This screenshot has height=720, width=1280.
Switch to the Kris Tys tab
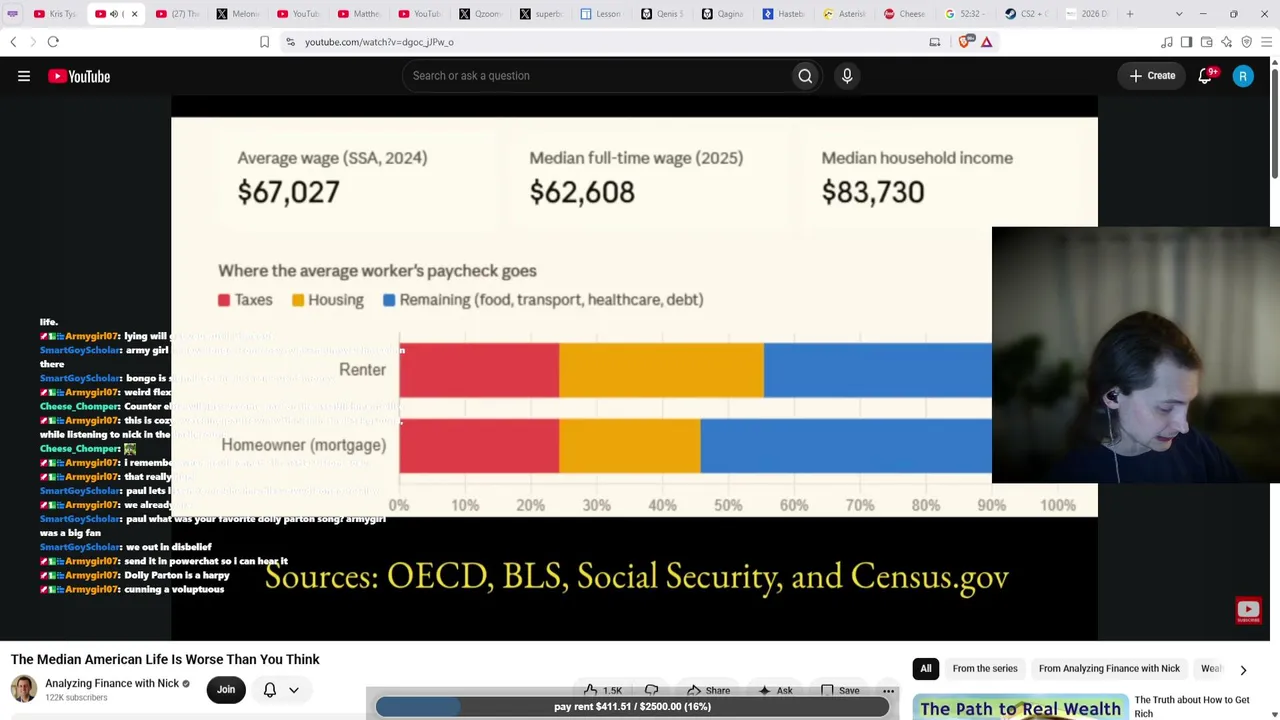pyautogui.click(x=55, y=14)
